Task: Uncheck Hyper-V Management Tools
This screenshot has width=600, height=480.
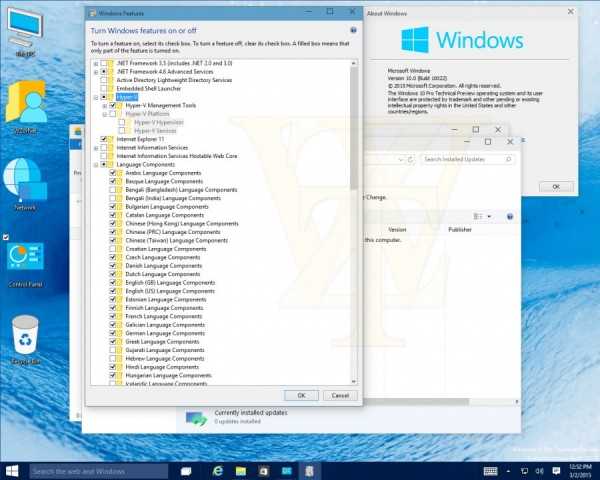Action: coord(112,105)
